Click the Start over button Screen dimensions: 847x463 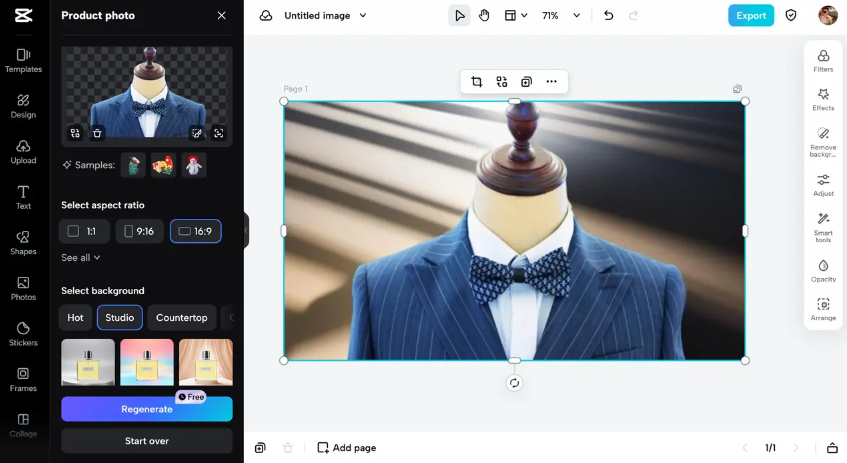[x=147, y=441]
